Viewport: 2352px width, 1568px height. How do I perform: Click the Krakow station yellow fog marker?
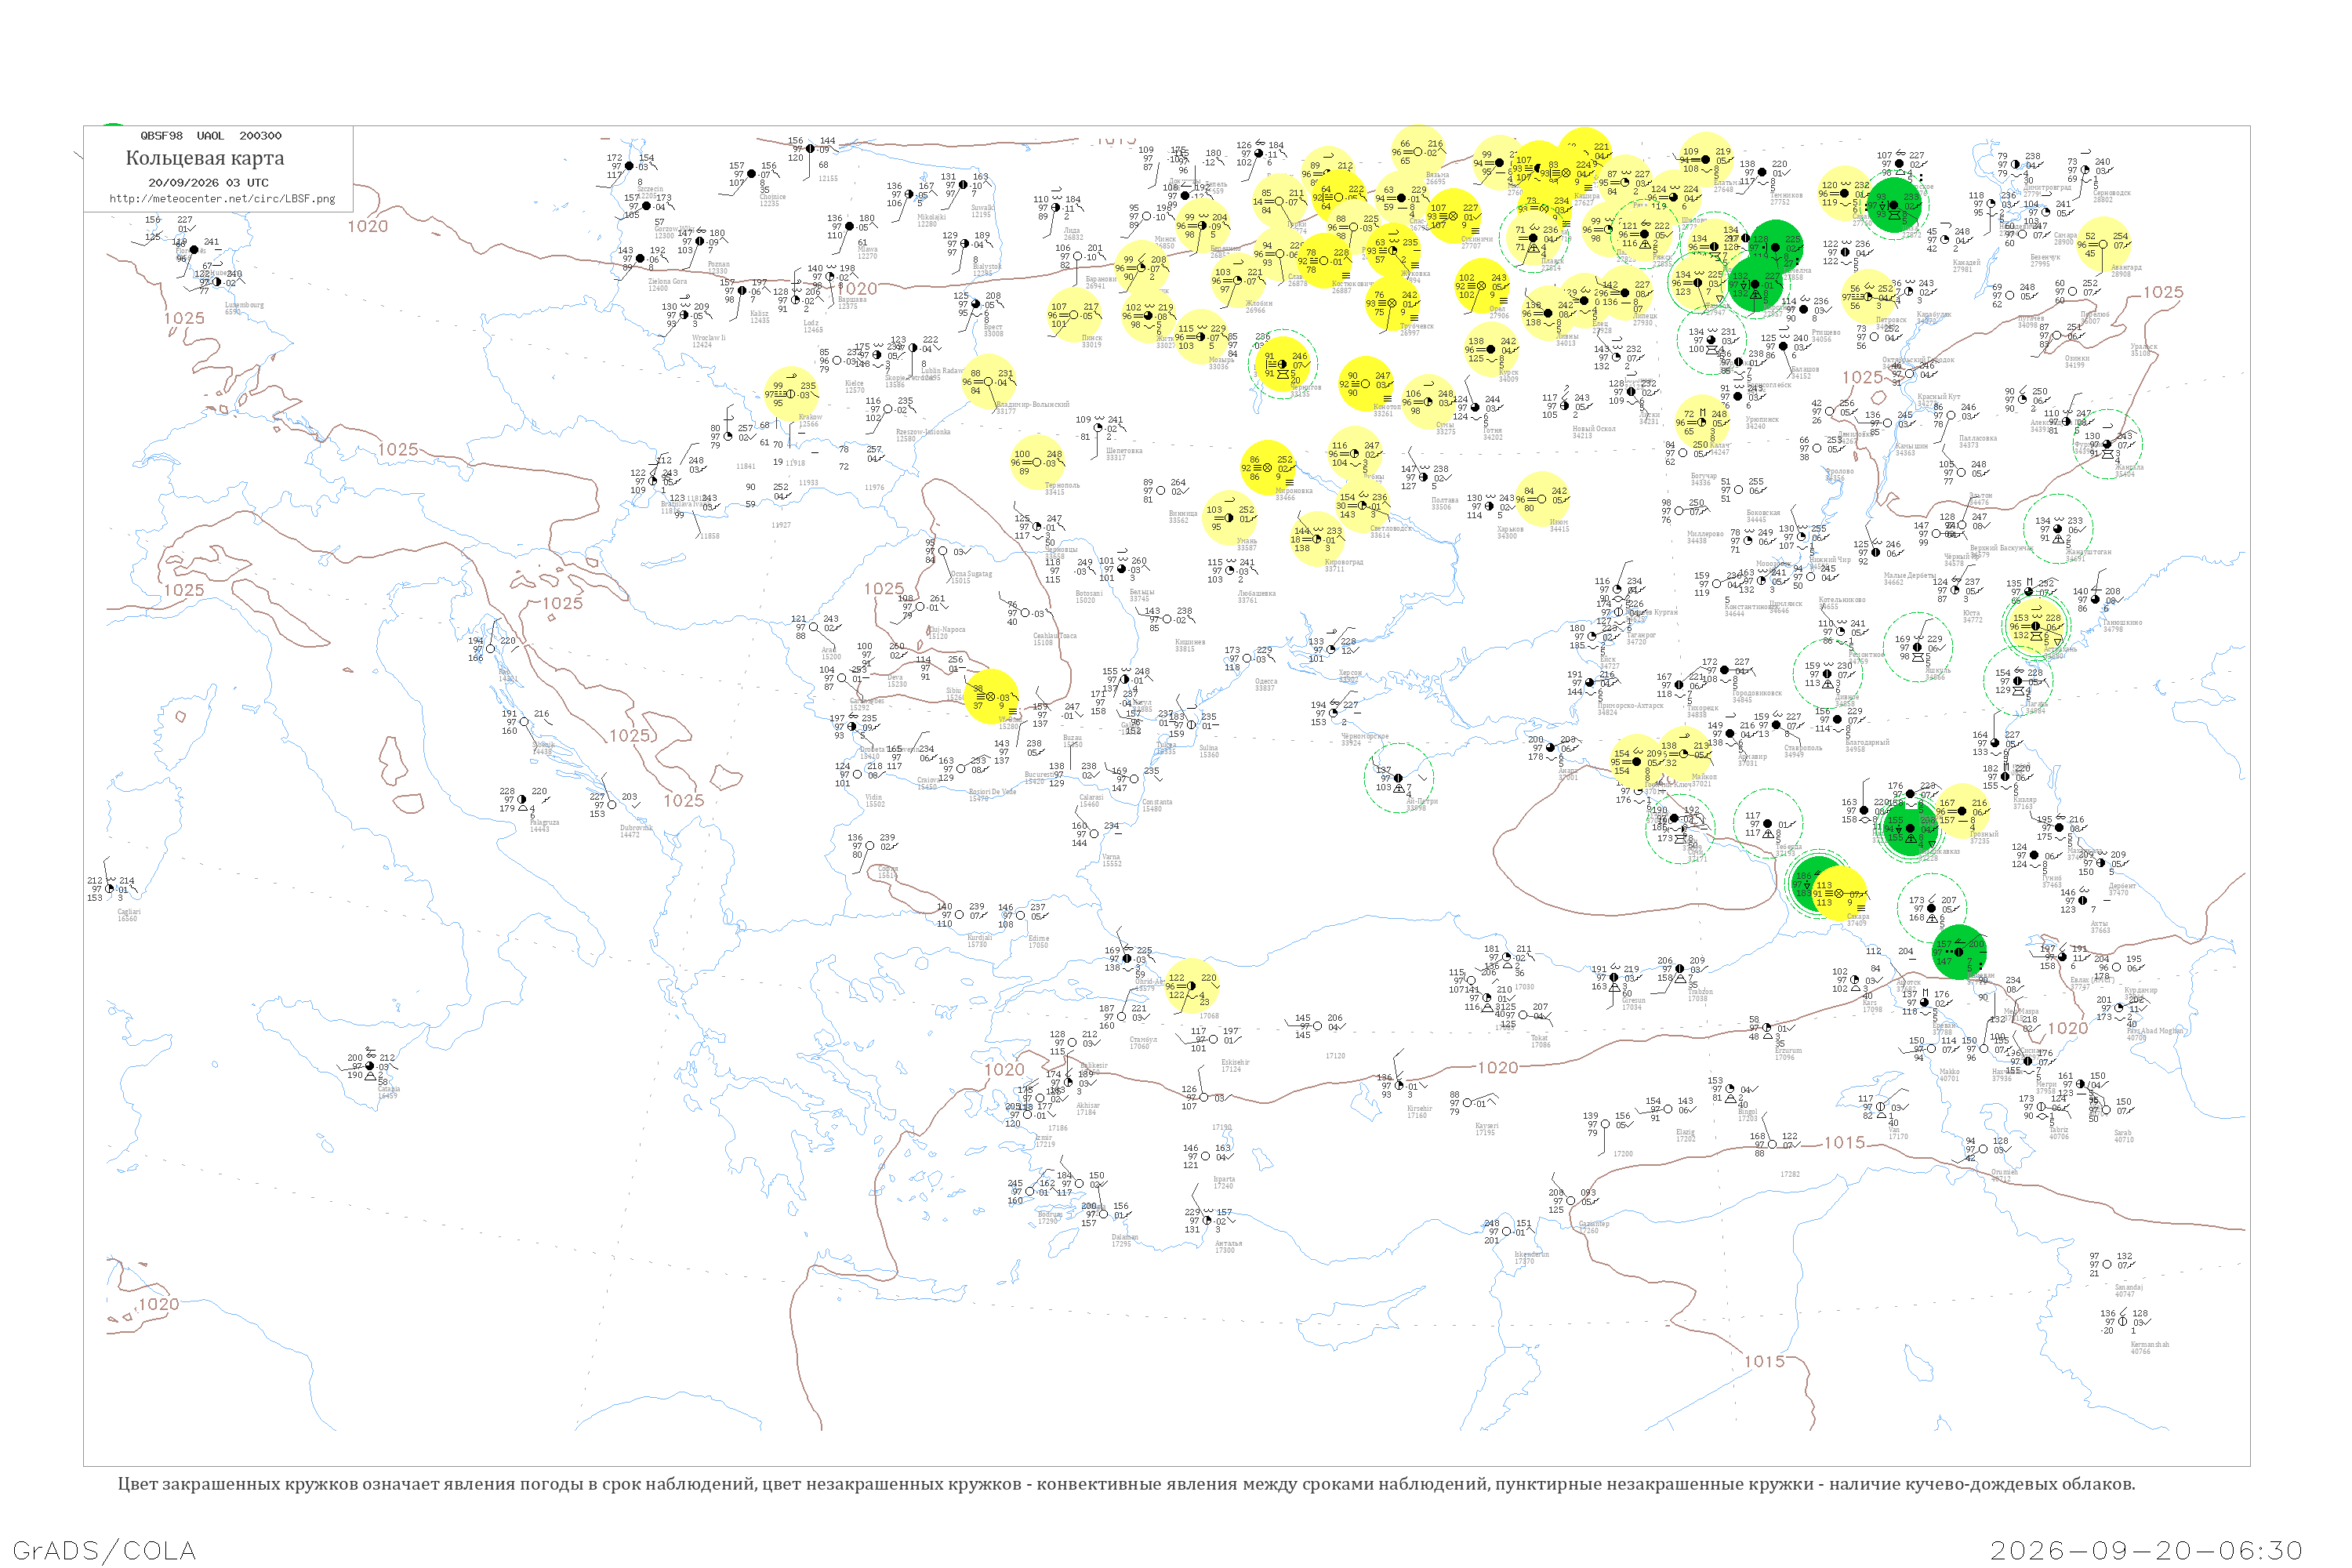(790, 394)
